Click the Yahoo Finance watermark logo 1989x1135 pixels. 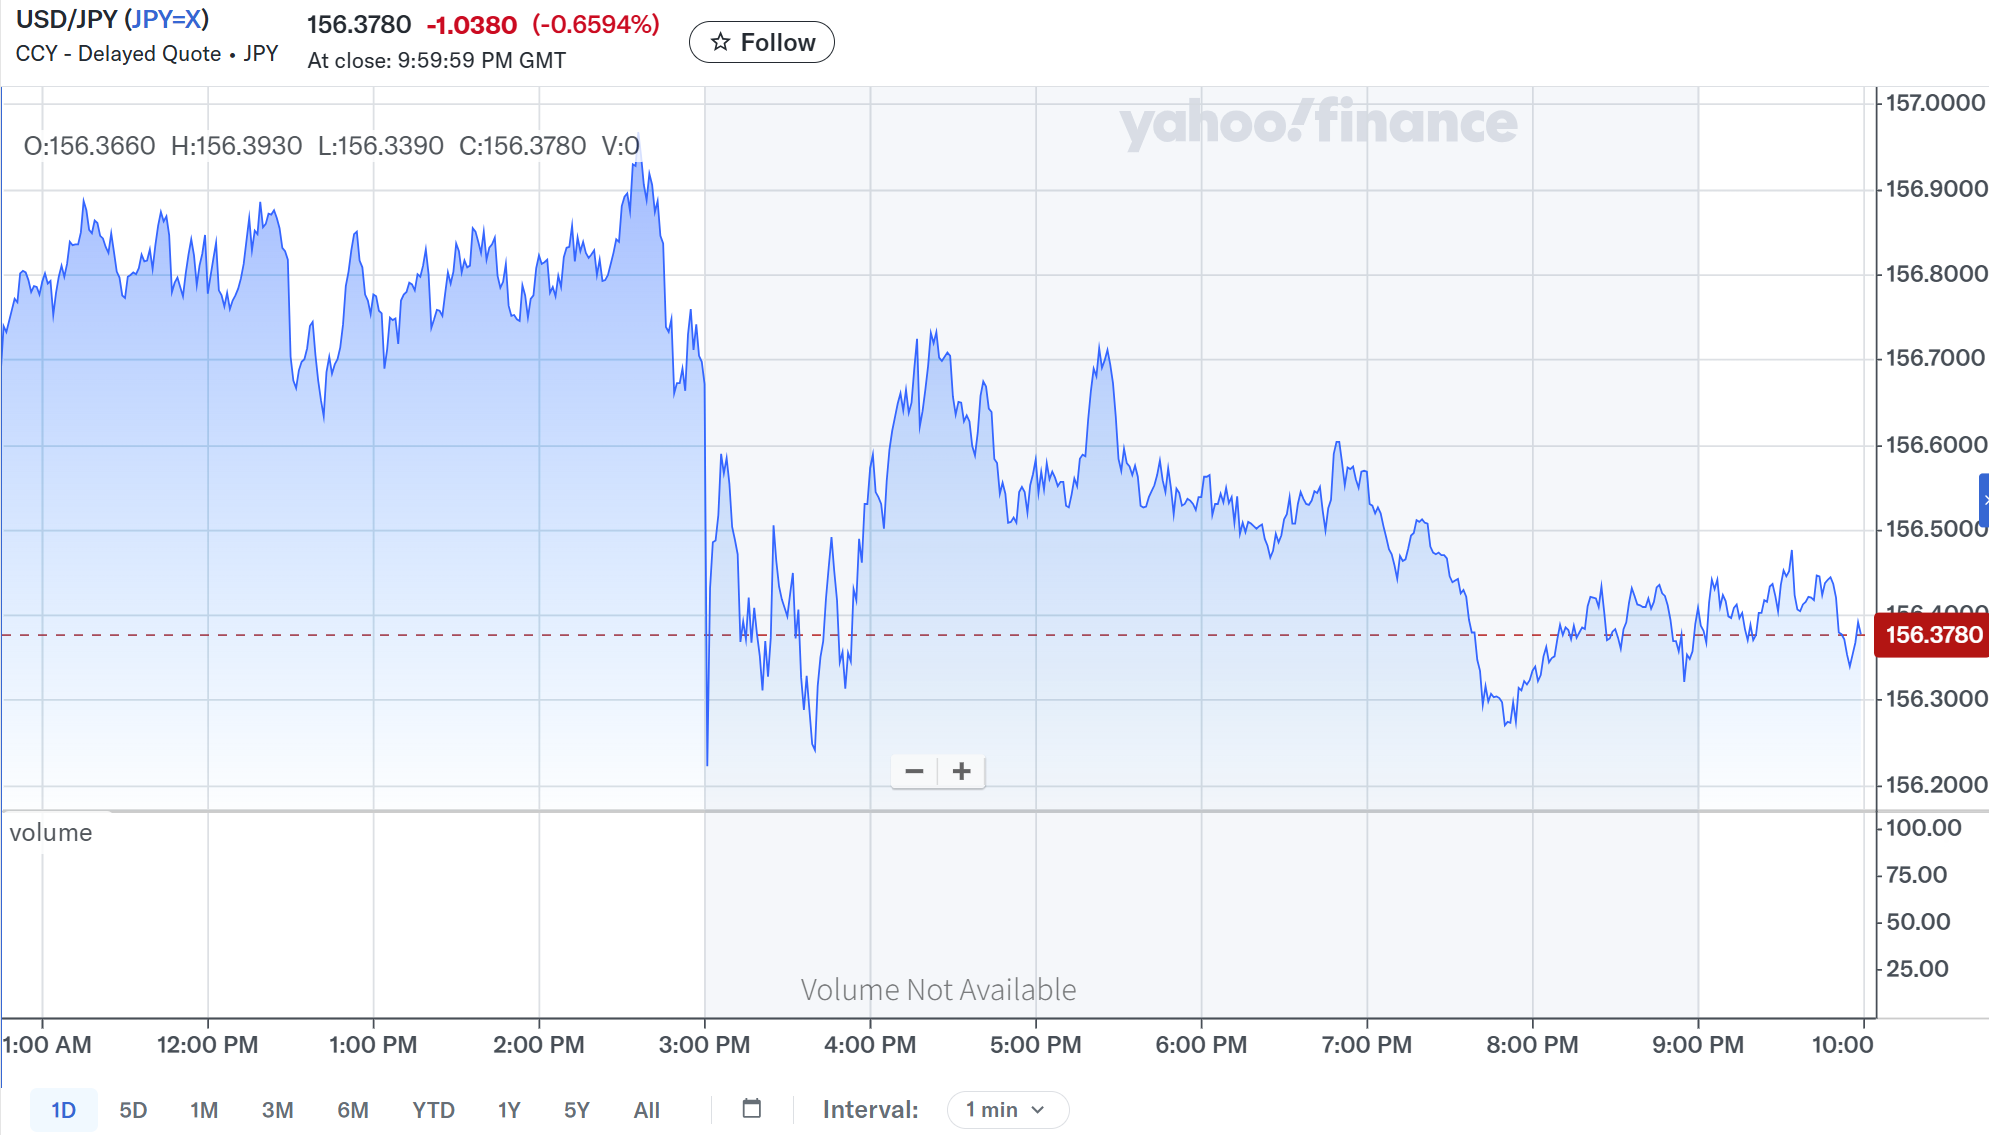[1318, 123]
